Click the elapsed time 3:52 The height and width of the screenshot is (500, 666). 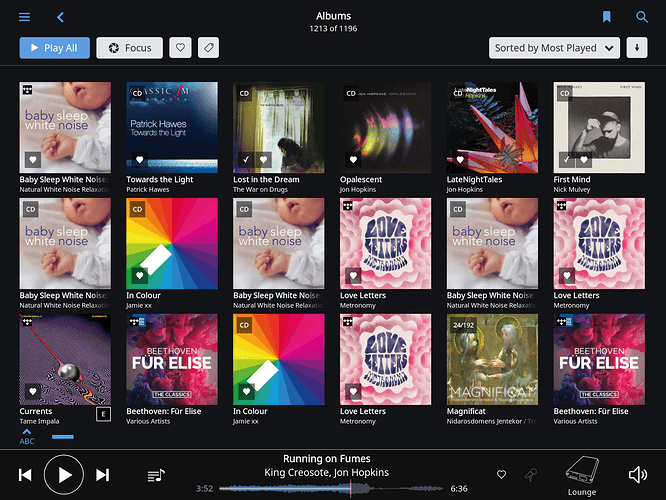coord(204,489)
